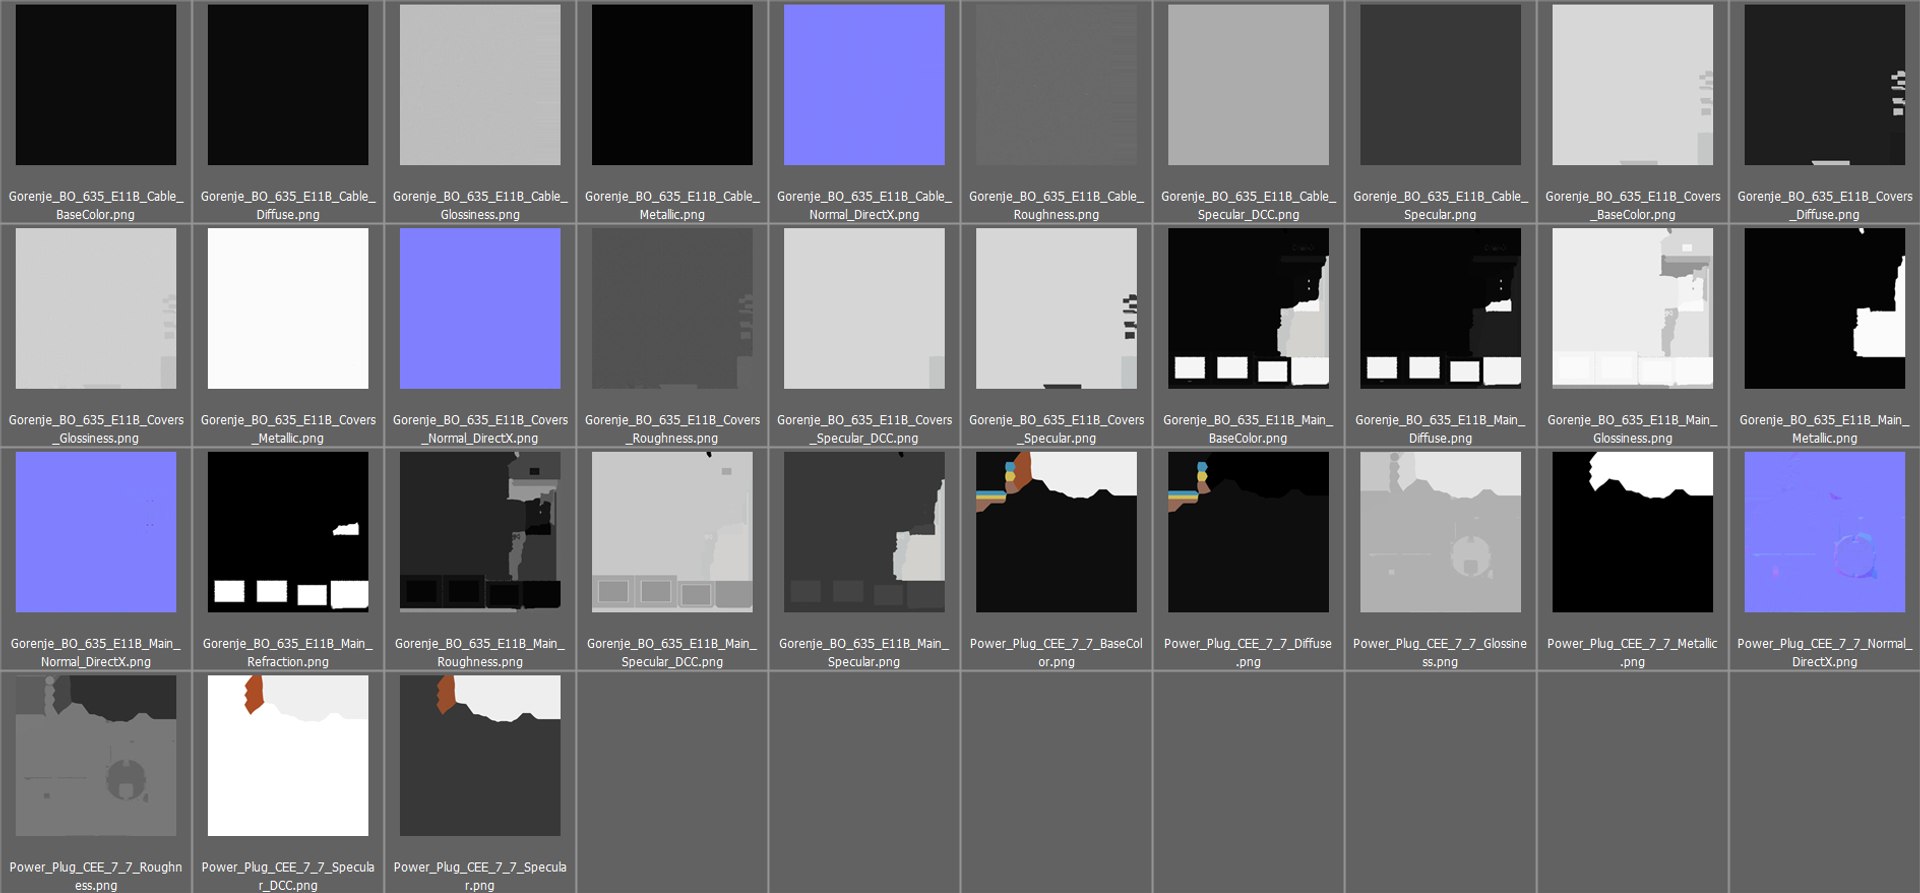Select the Gorenje_BO_635_E11B_Cable_BaseColor.png thumbnail

coord(96,85)
